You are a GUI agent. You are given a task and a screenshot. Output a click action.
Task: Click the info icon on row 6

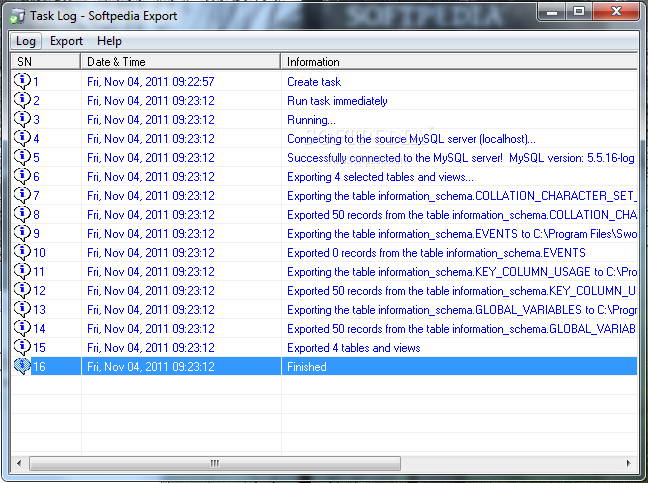tap(22, 176)
